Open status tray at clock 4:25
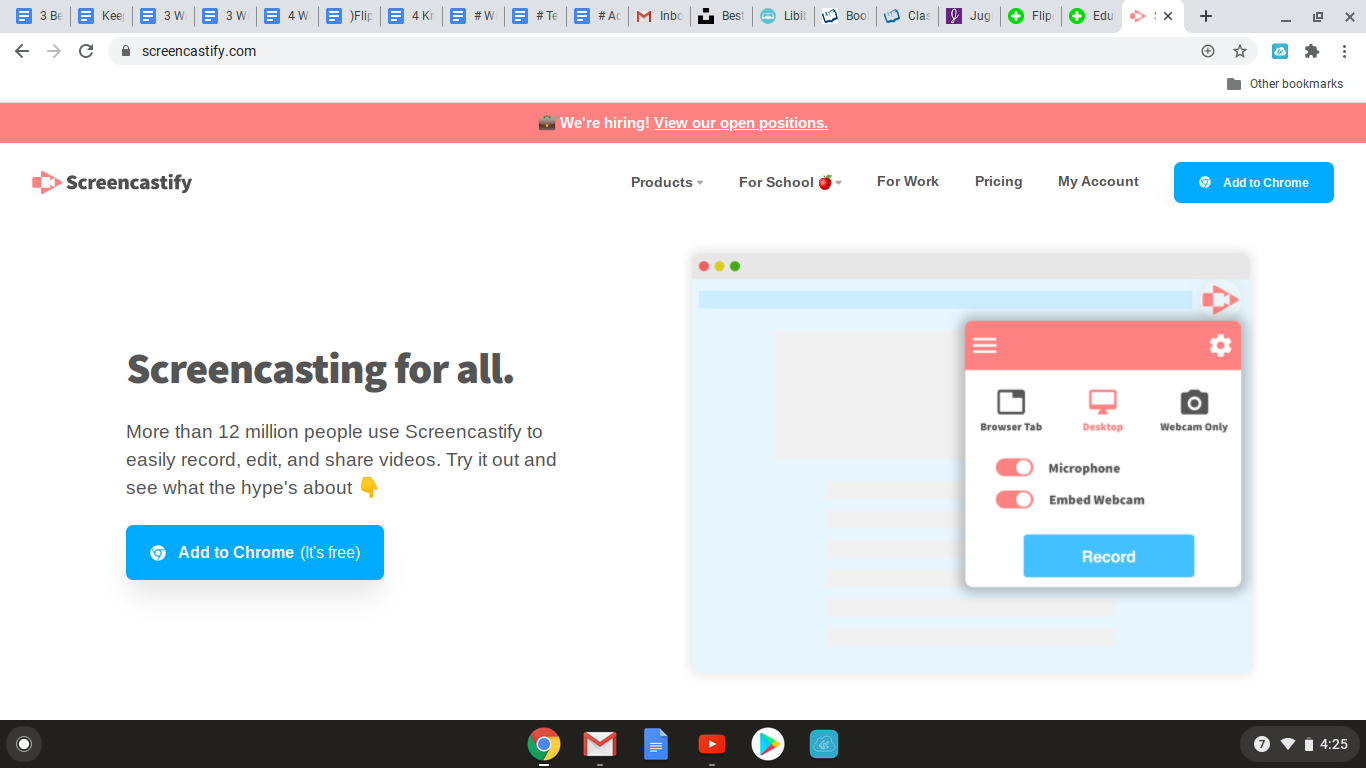 (1334, 744)
